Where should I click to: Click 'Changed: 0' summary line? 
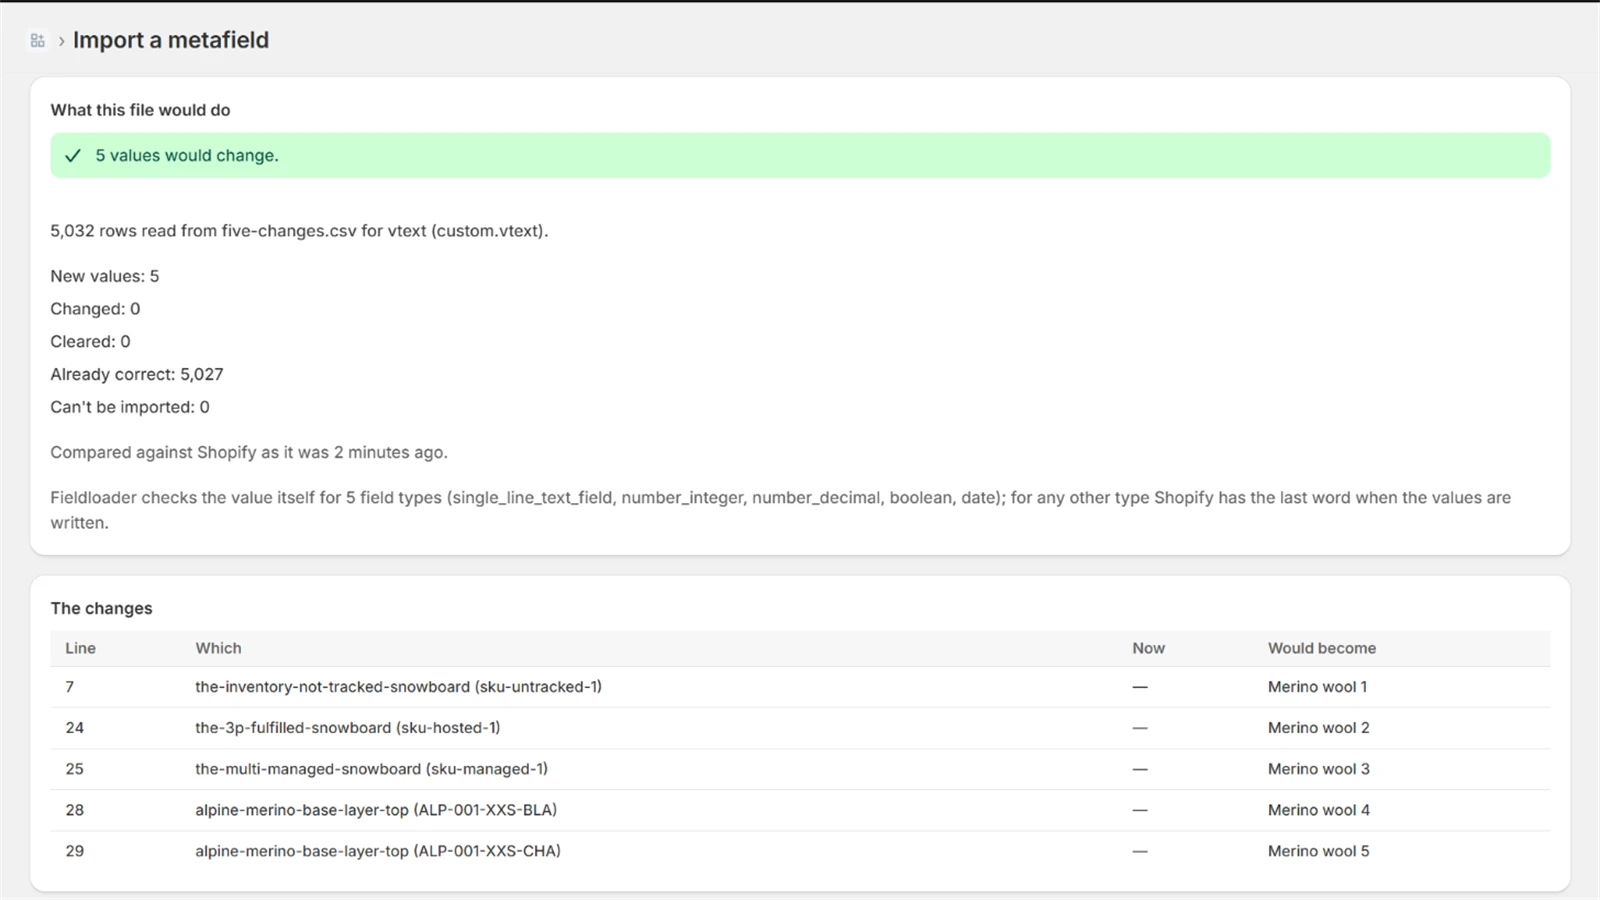(95, 309)
